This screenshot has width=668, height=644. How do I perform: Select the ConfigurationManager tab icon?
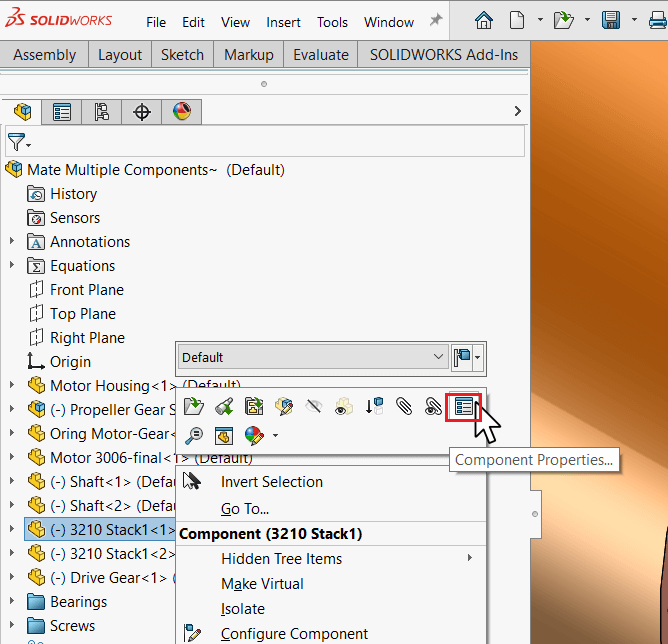[x=101, y=112]
